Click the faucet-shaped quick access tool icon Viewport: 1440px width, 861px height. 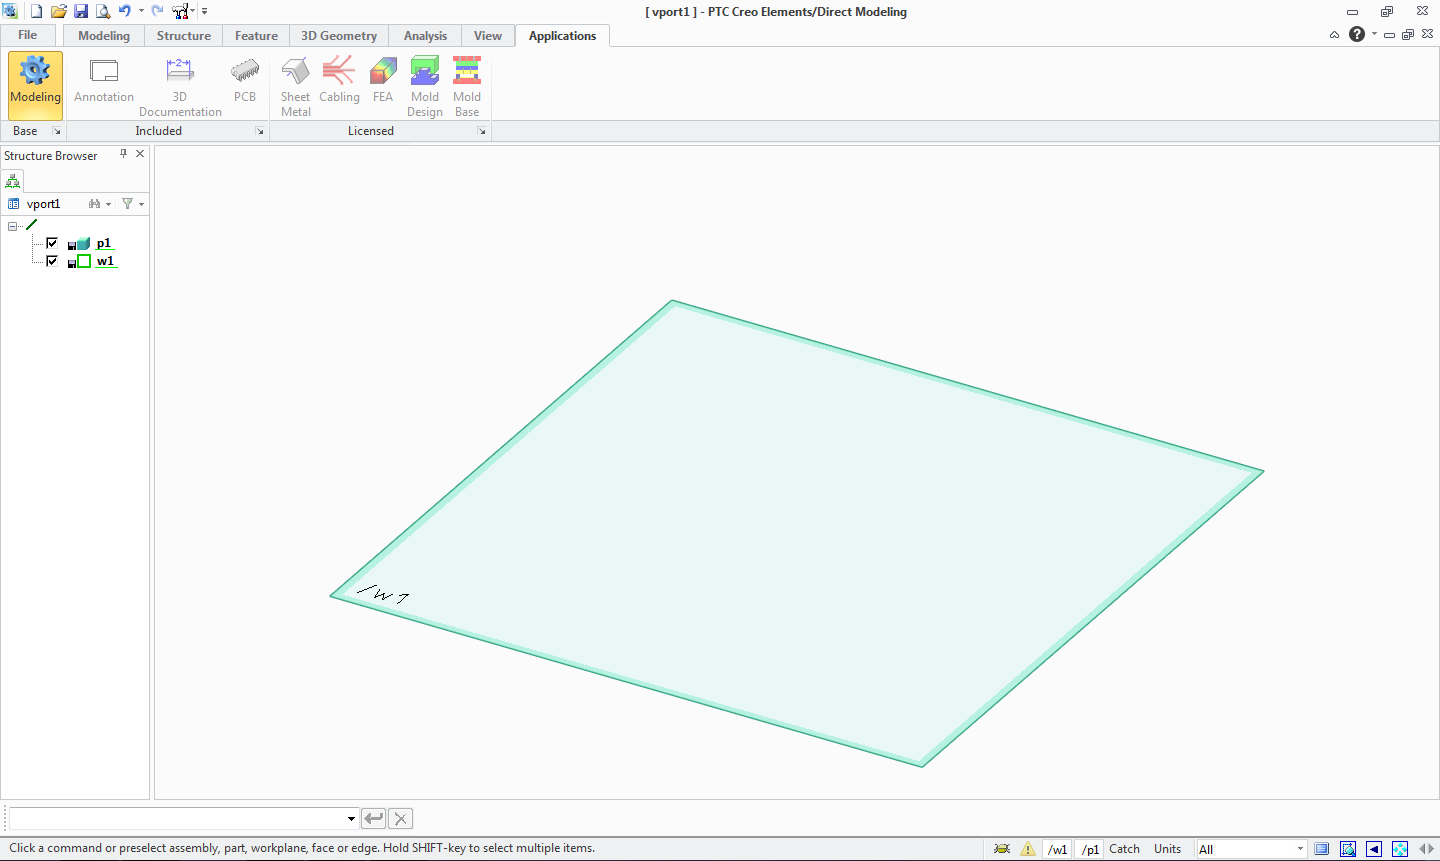tap(182, 11)
